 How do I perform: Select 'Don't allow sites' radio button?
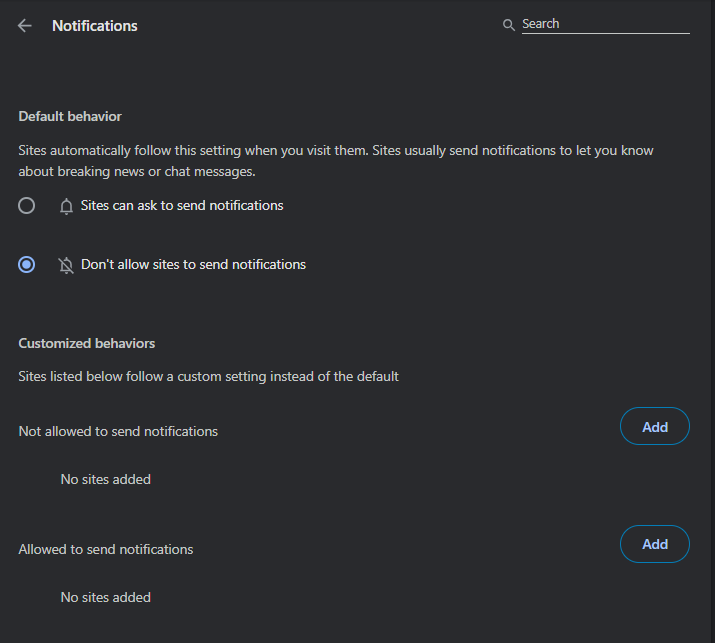(x=27, y=265)
